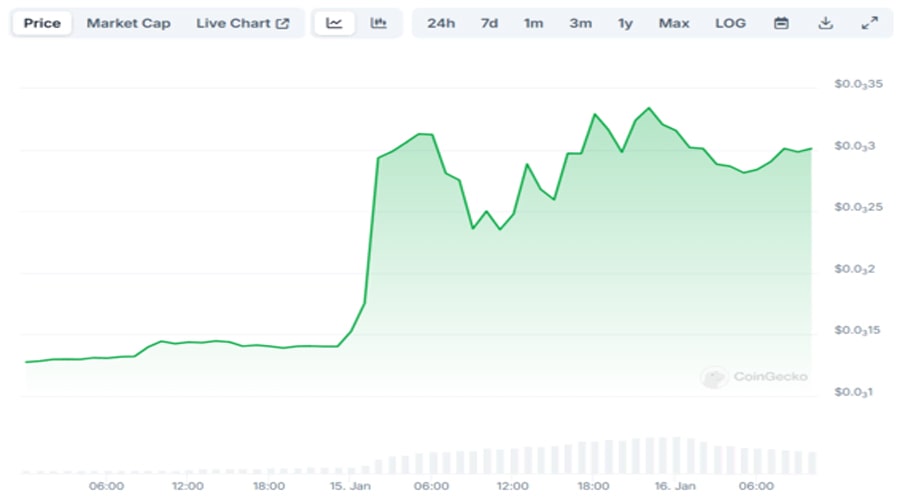Select the 1m time range

[533, 23]
